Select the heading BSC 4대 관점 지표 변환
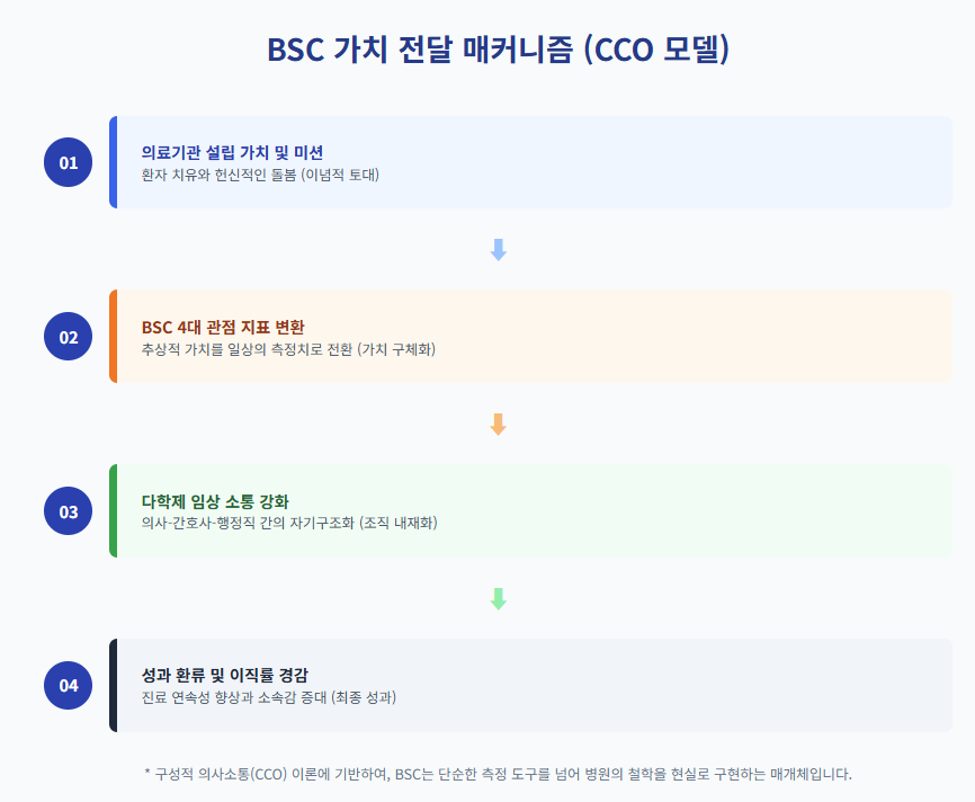 [223, 327]
